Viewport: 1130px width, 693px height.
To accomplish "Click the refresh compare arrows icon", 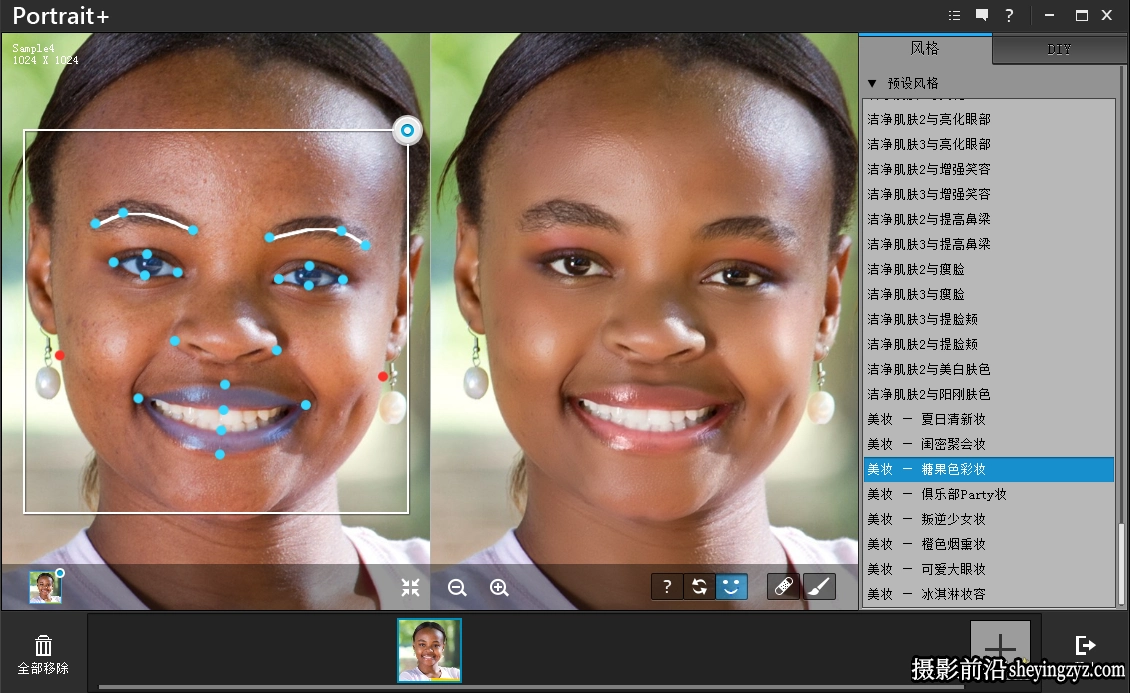I will pos(699,586).
